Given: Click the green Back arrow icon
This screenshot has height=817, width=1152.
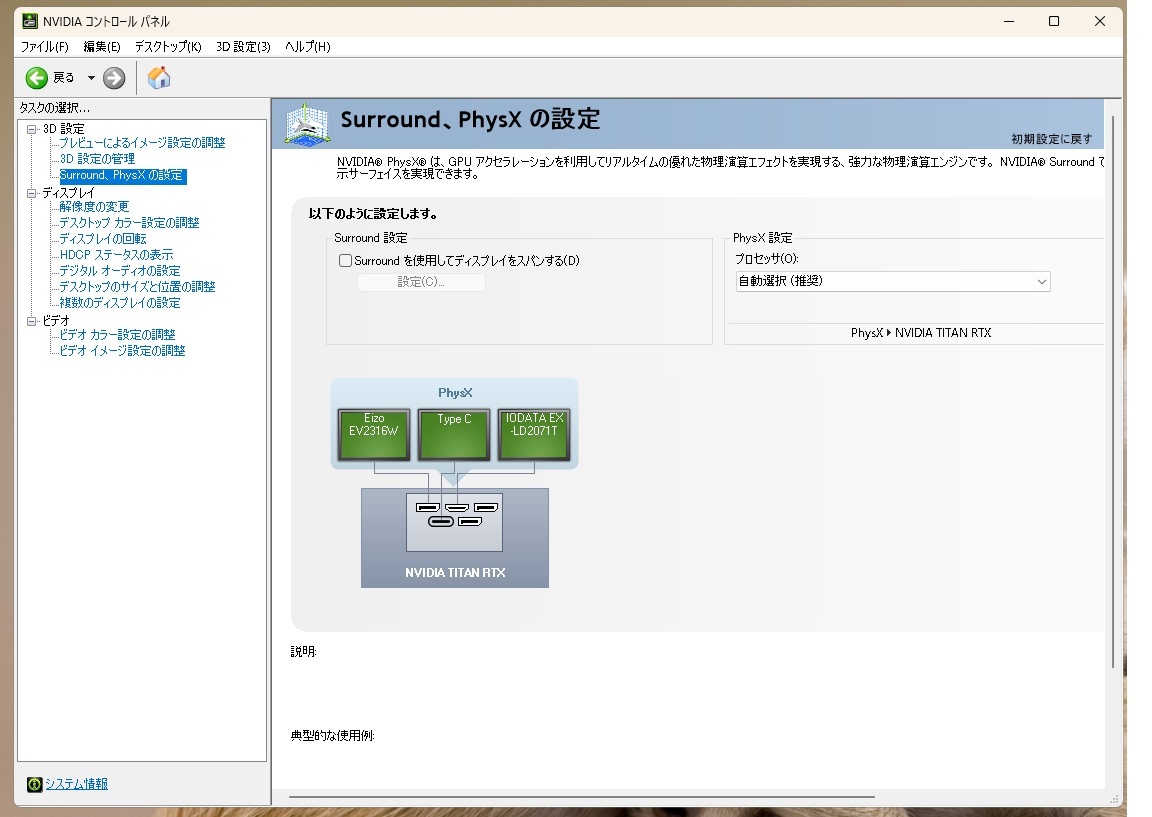Looking at the screenshot, I should click(x=37, y=78).
